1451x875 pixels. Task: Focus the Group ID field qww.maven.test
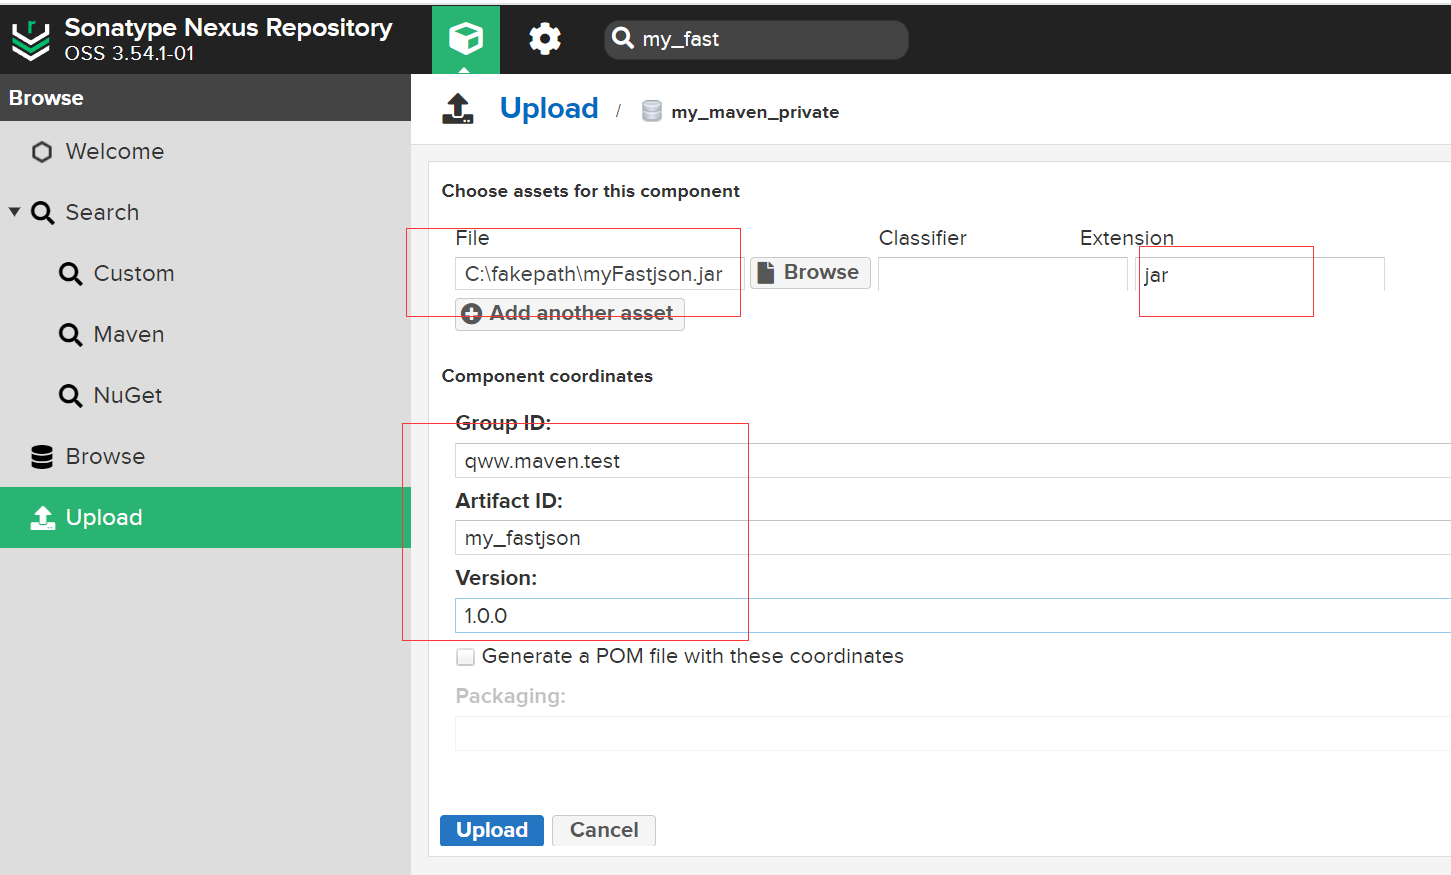click(953, 461)
